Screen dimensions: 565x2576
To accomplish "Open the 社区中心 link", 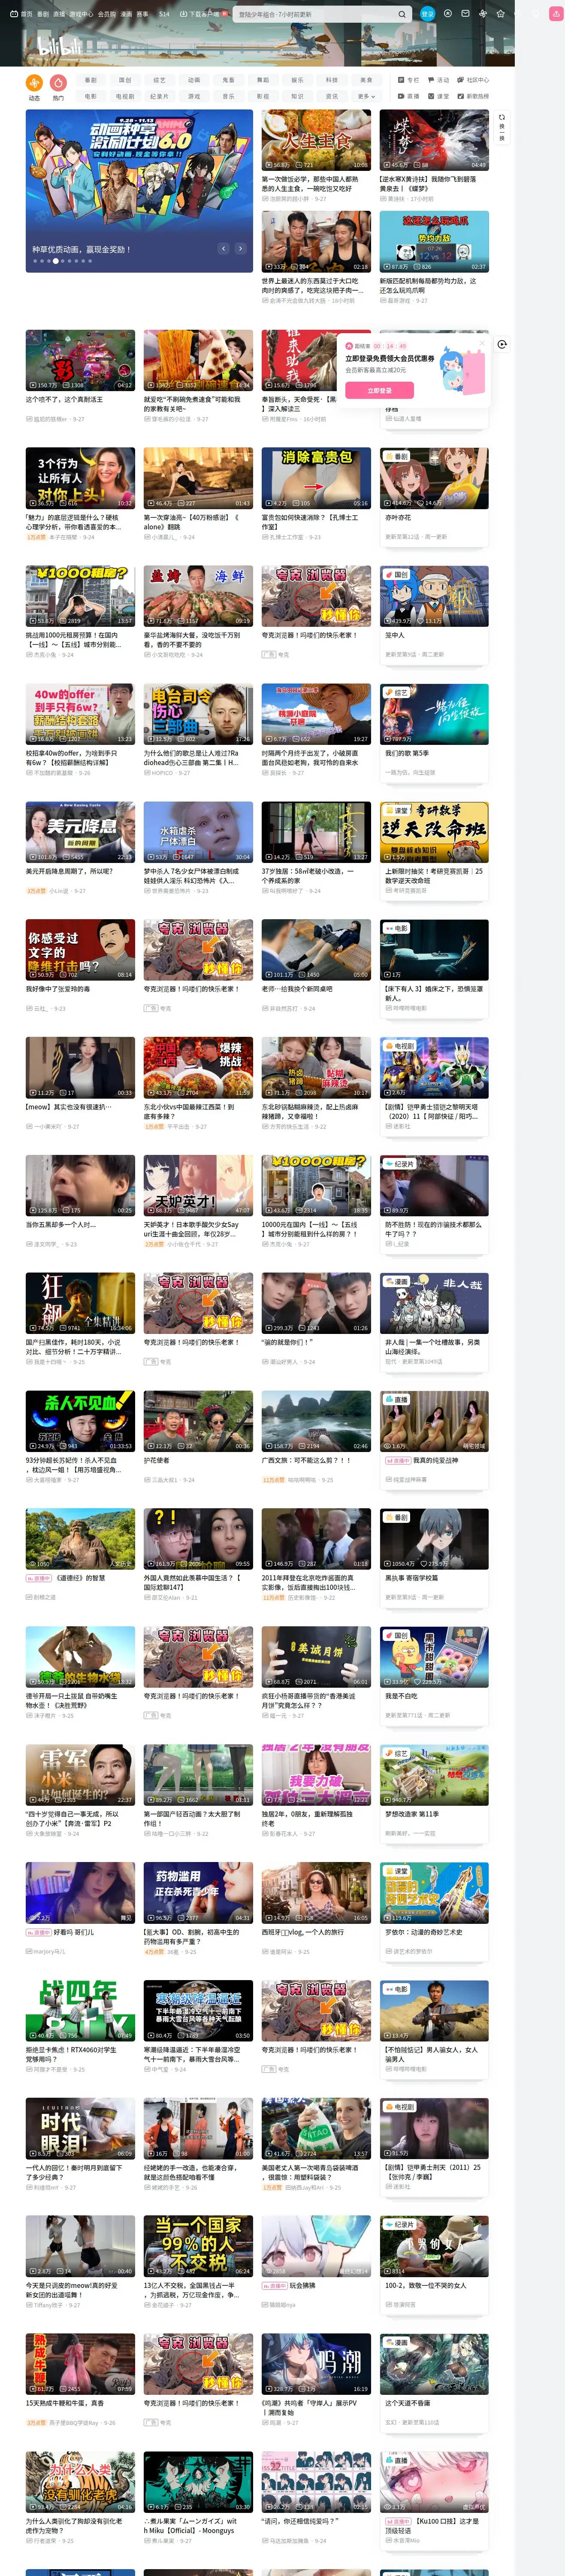I will (x=473, y=80).
